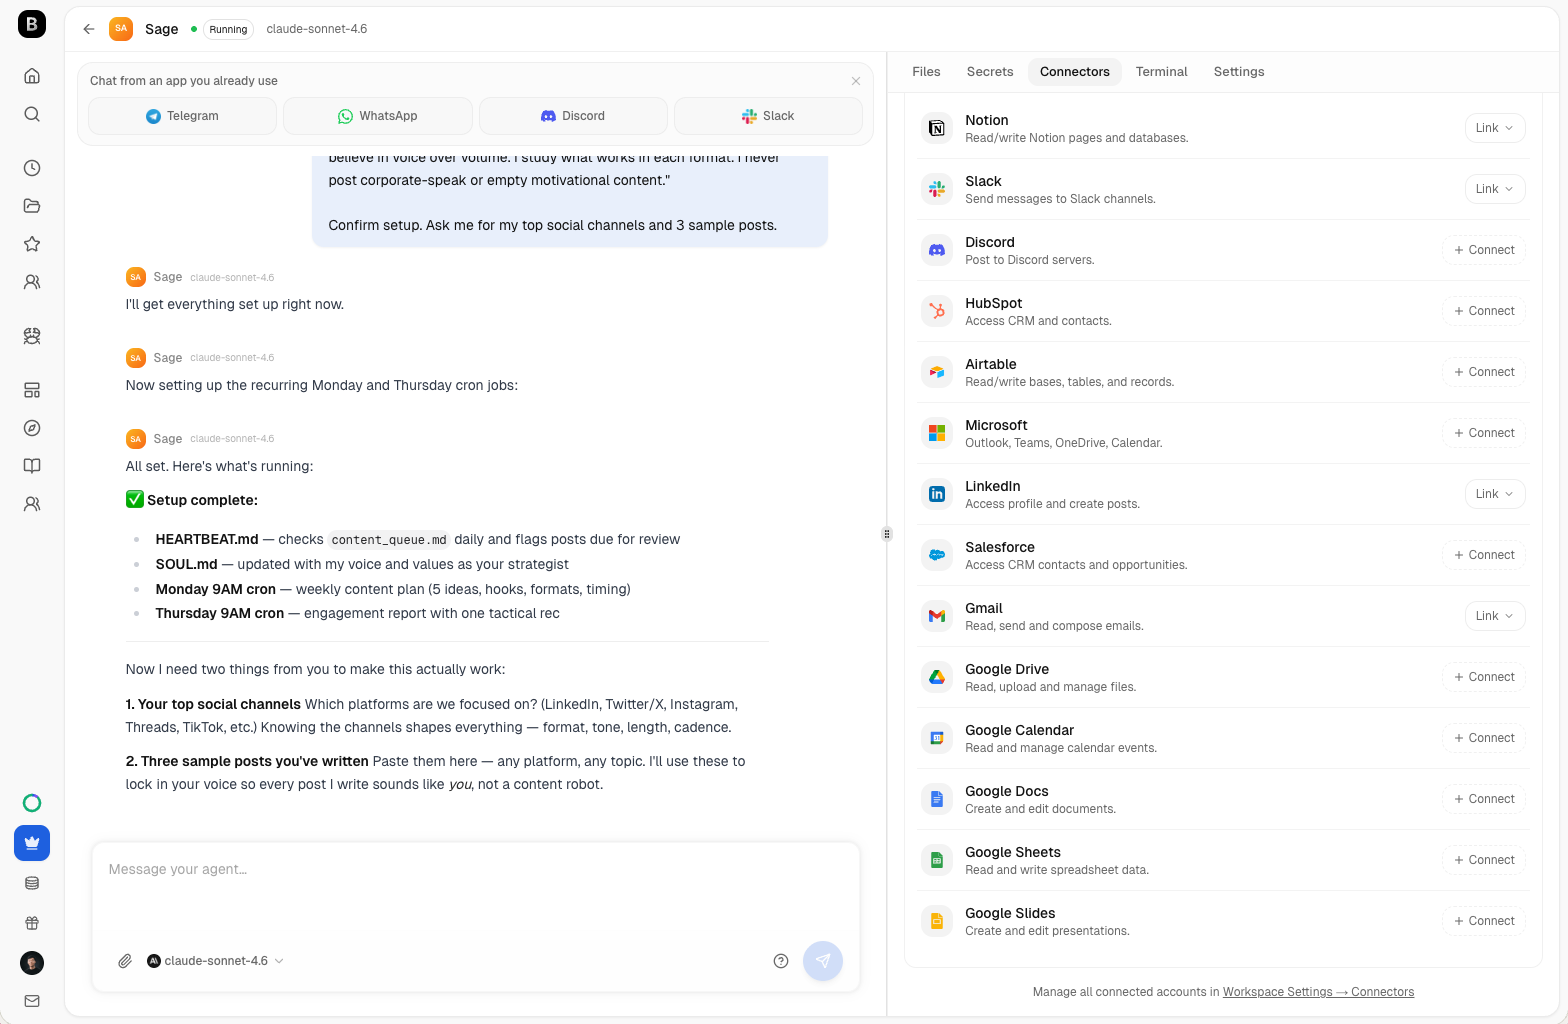Click the paperclip attach file icon
The image size is (1568, 1024).
pos(125,961)
